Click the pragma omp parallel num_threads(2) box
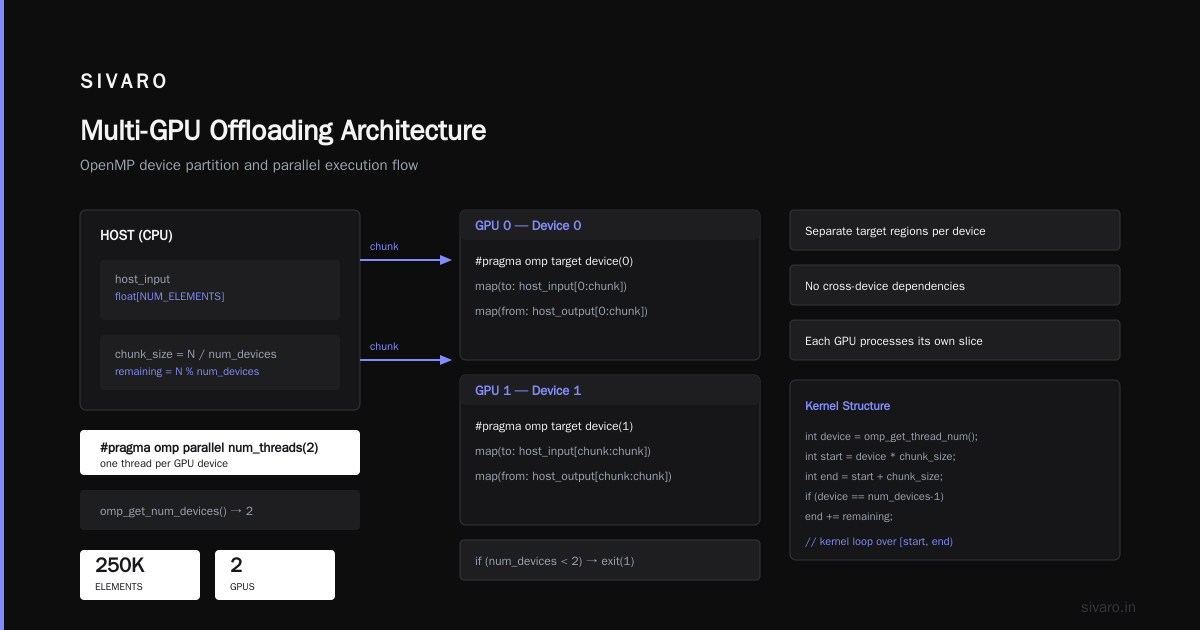1200x630 pixels. click(x=220, y=453)
